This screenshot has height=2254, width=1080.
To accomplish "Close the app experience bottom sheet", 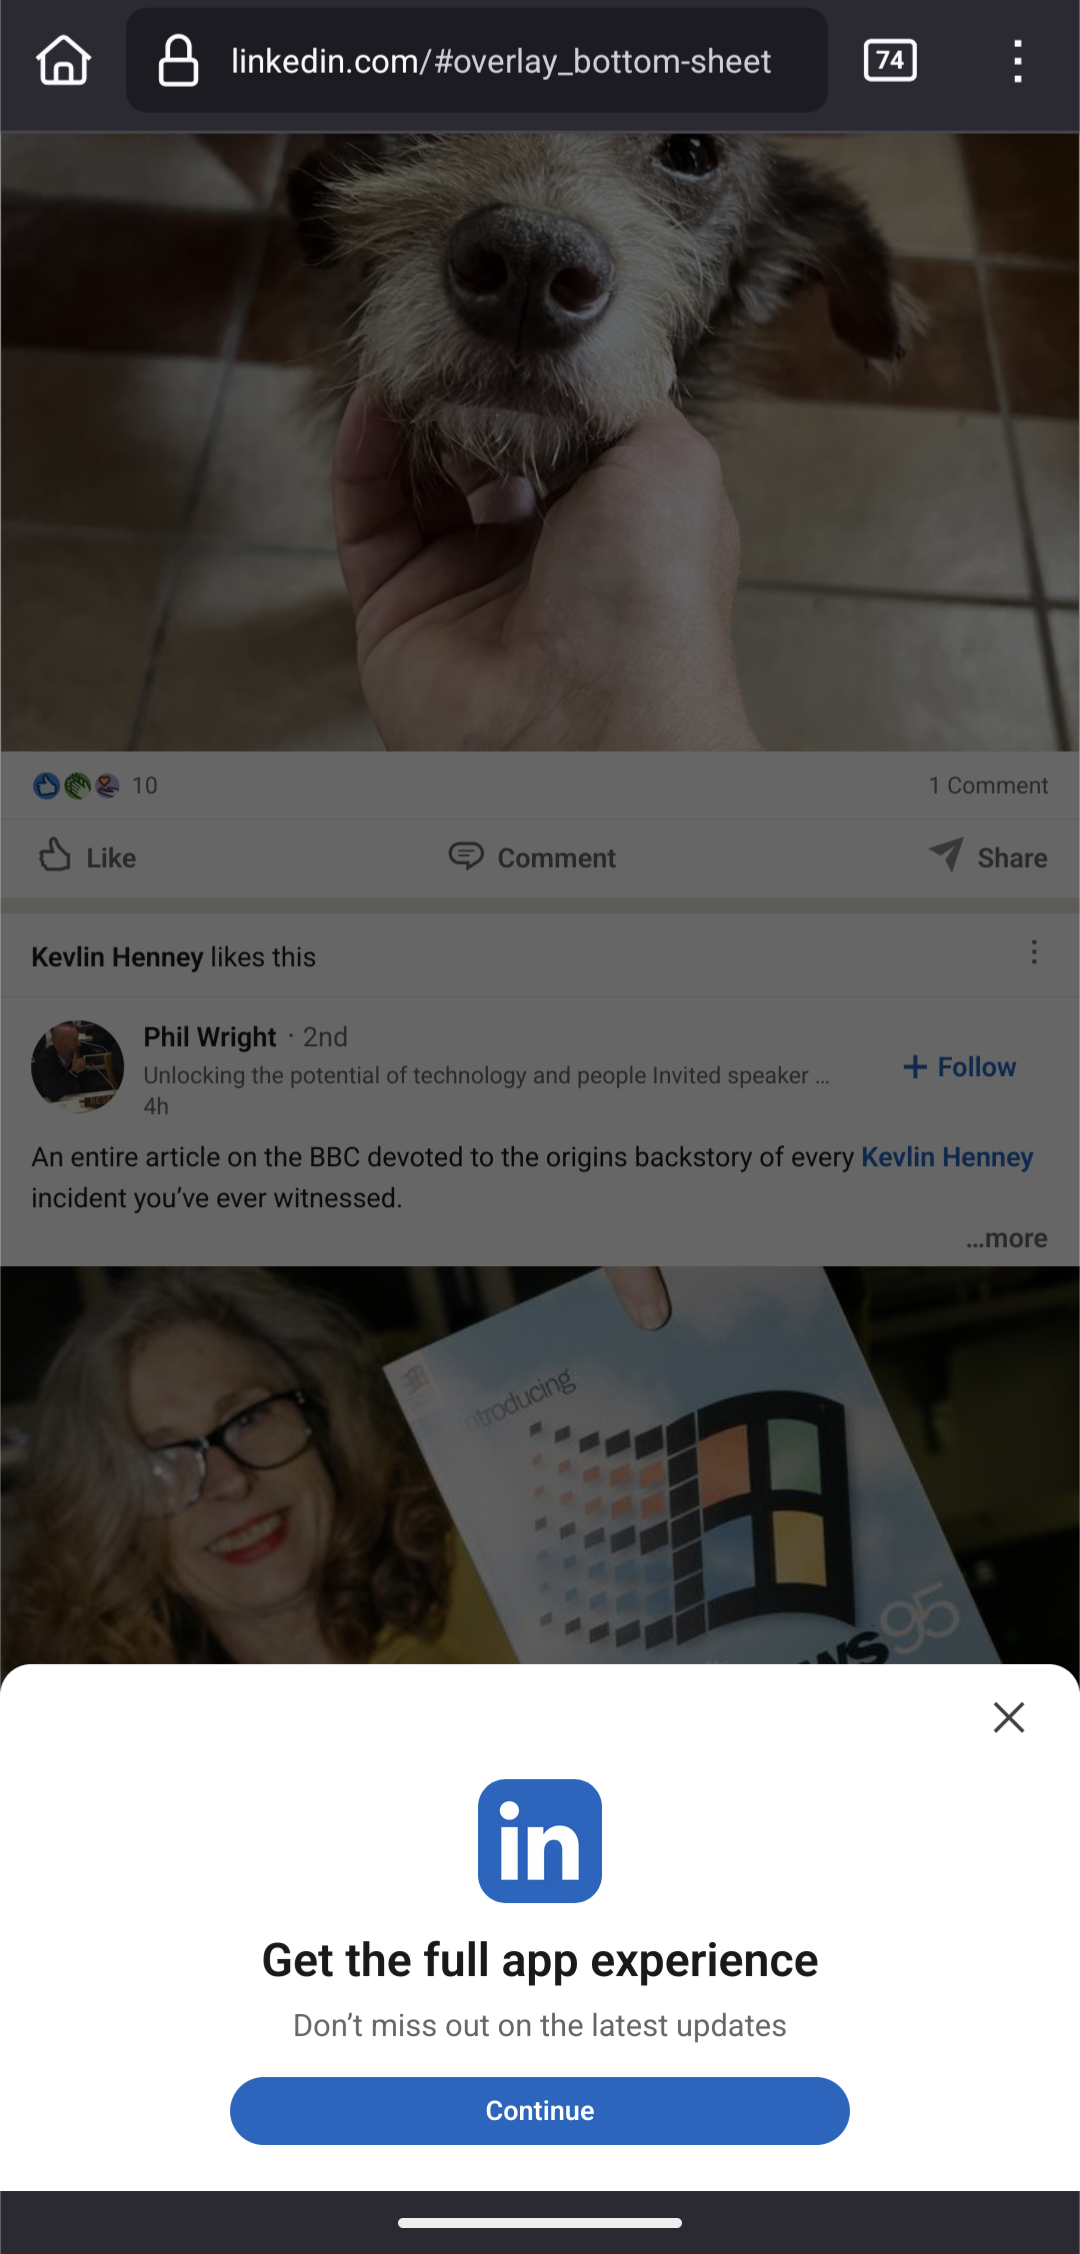I will point(1009,1717).
